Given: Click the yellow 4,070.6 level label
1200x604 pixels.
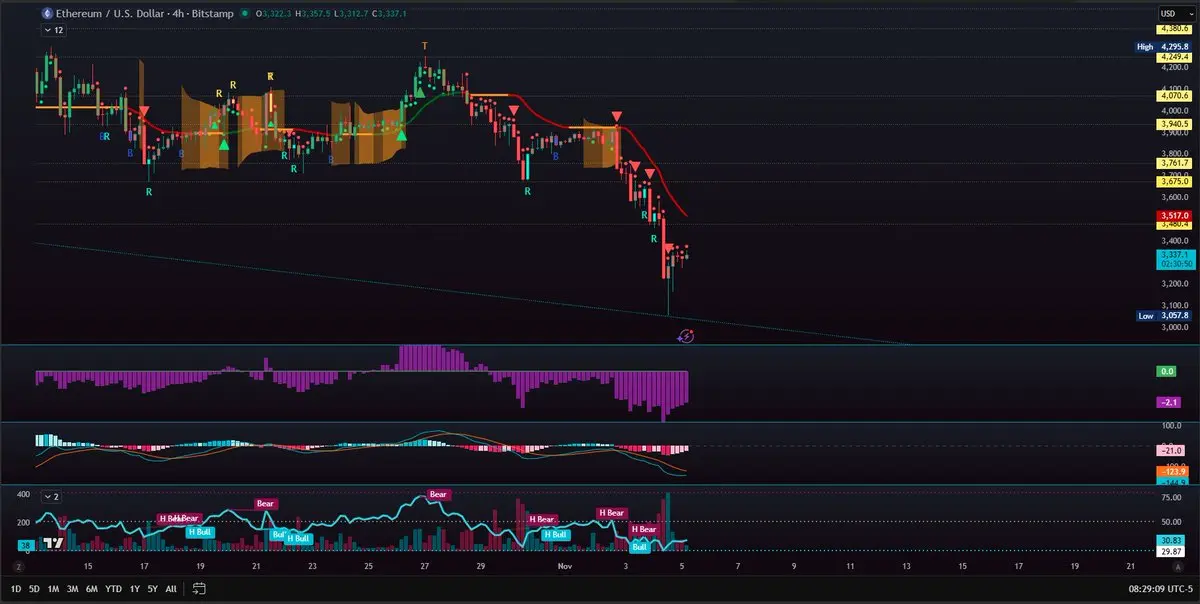Looking at the screenshot, I should pos(1174,95).
